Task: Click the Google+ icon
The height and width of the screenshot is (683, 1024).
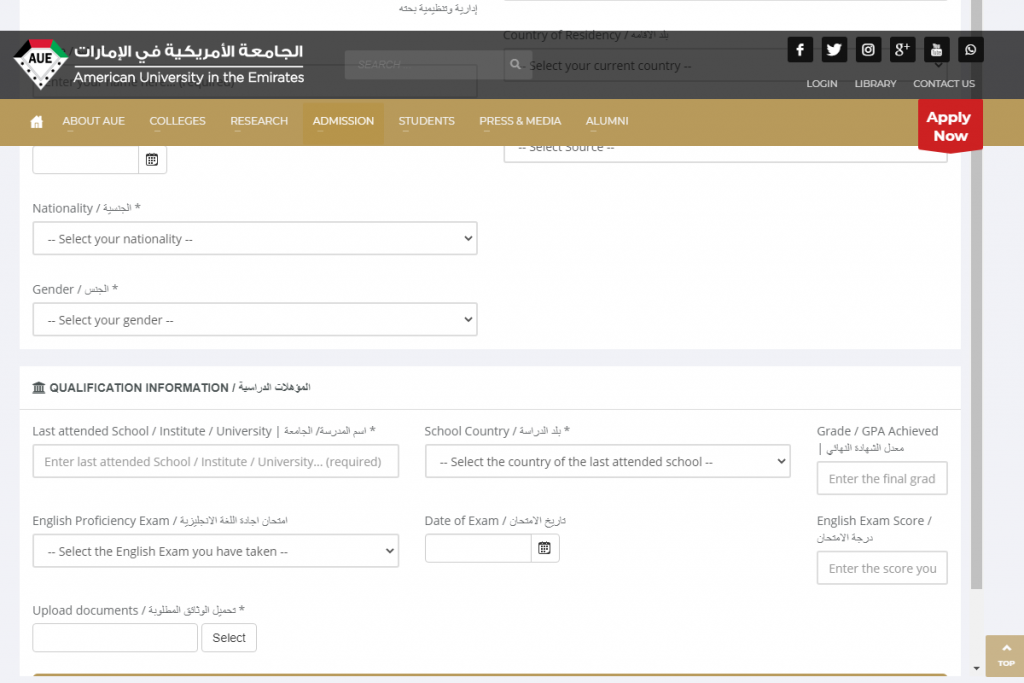Action: click(x=902, y=49)
